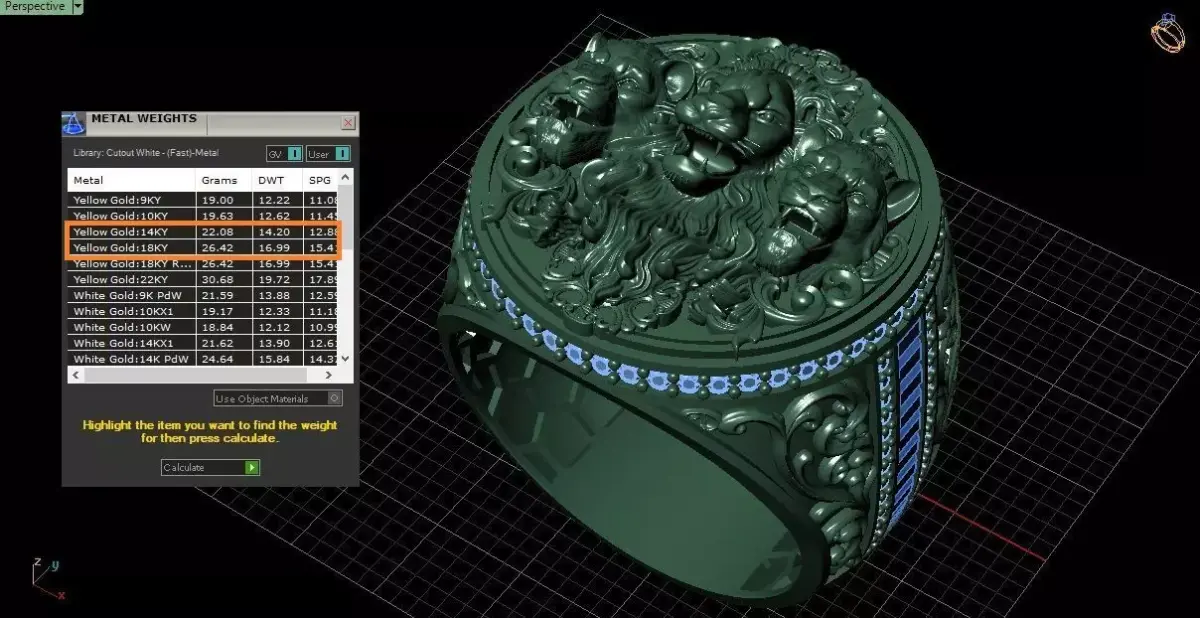Sort by the Grams column header
Viewport: 1200px width, 618px height.
[223, 181]
